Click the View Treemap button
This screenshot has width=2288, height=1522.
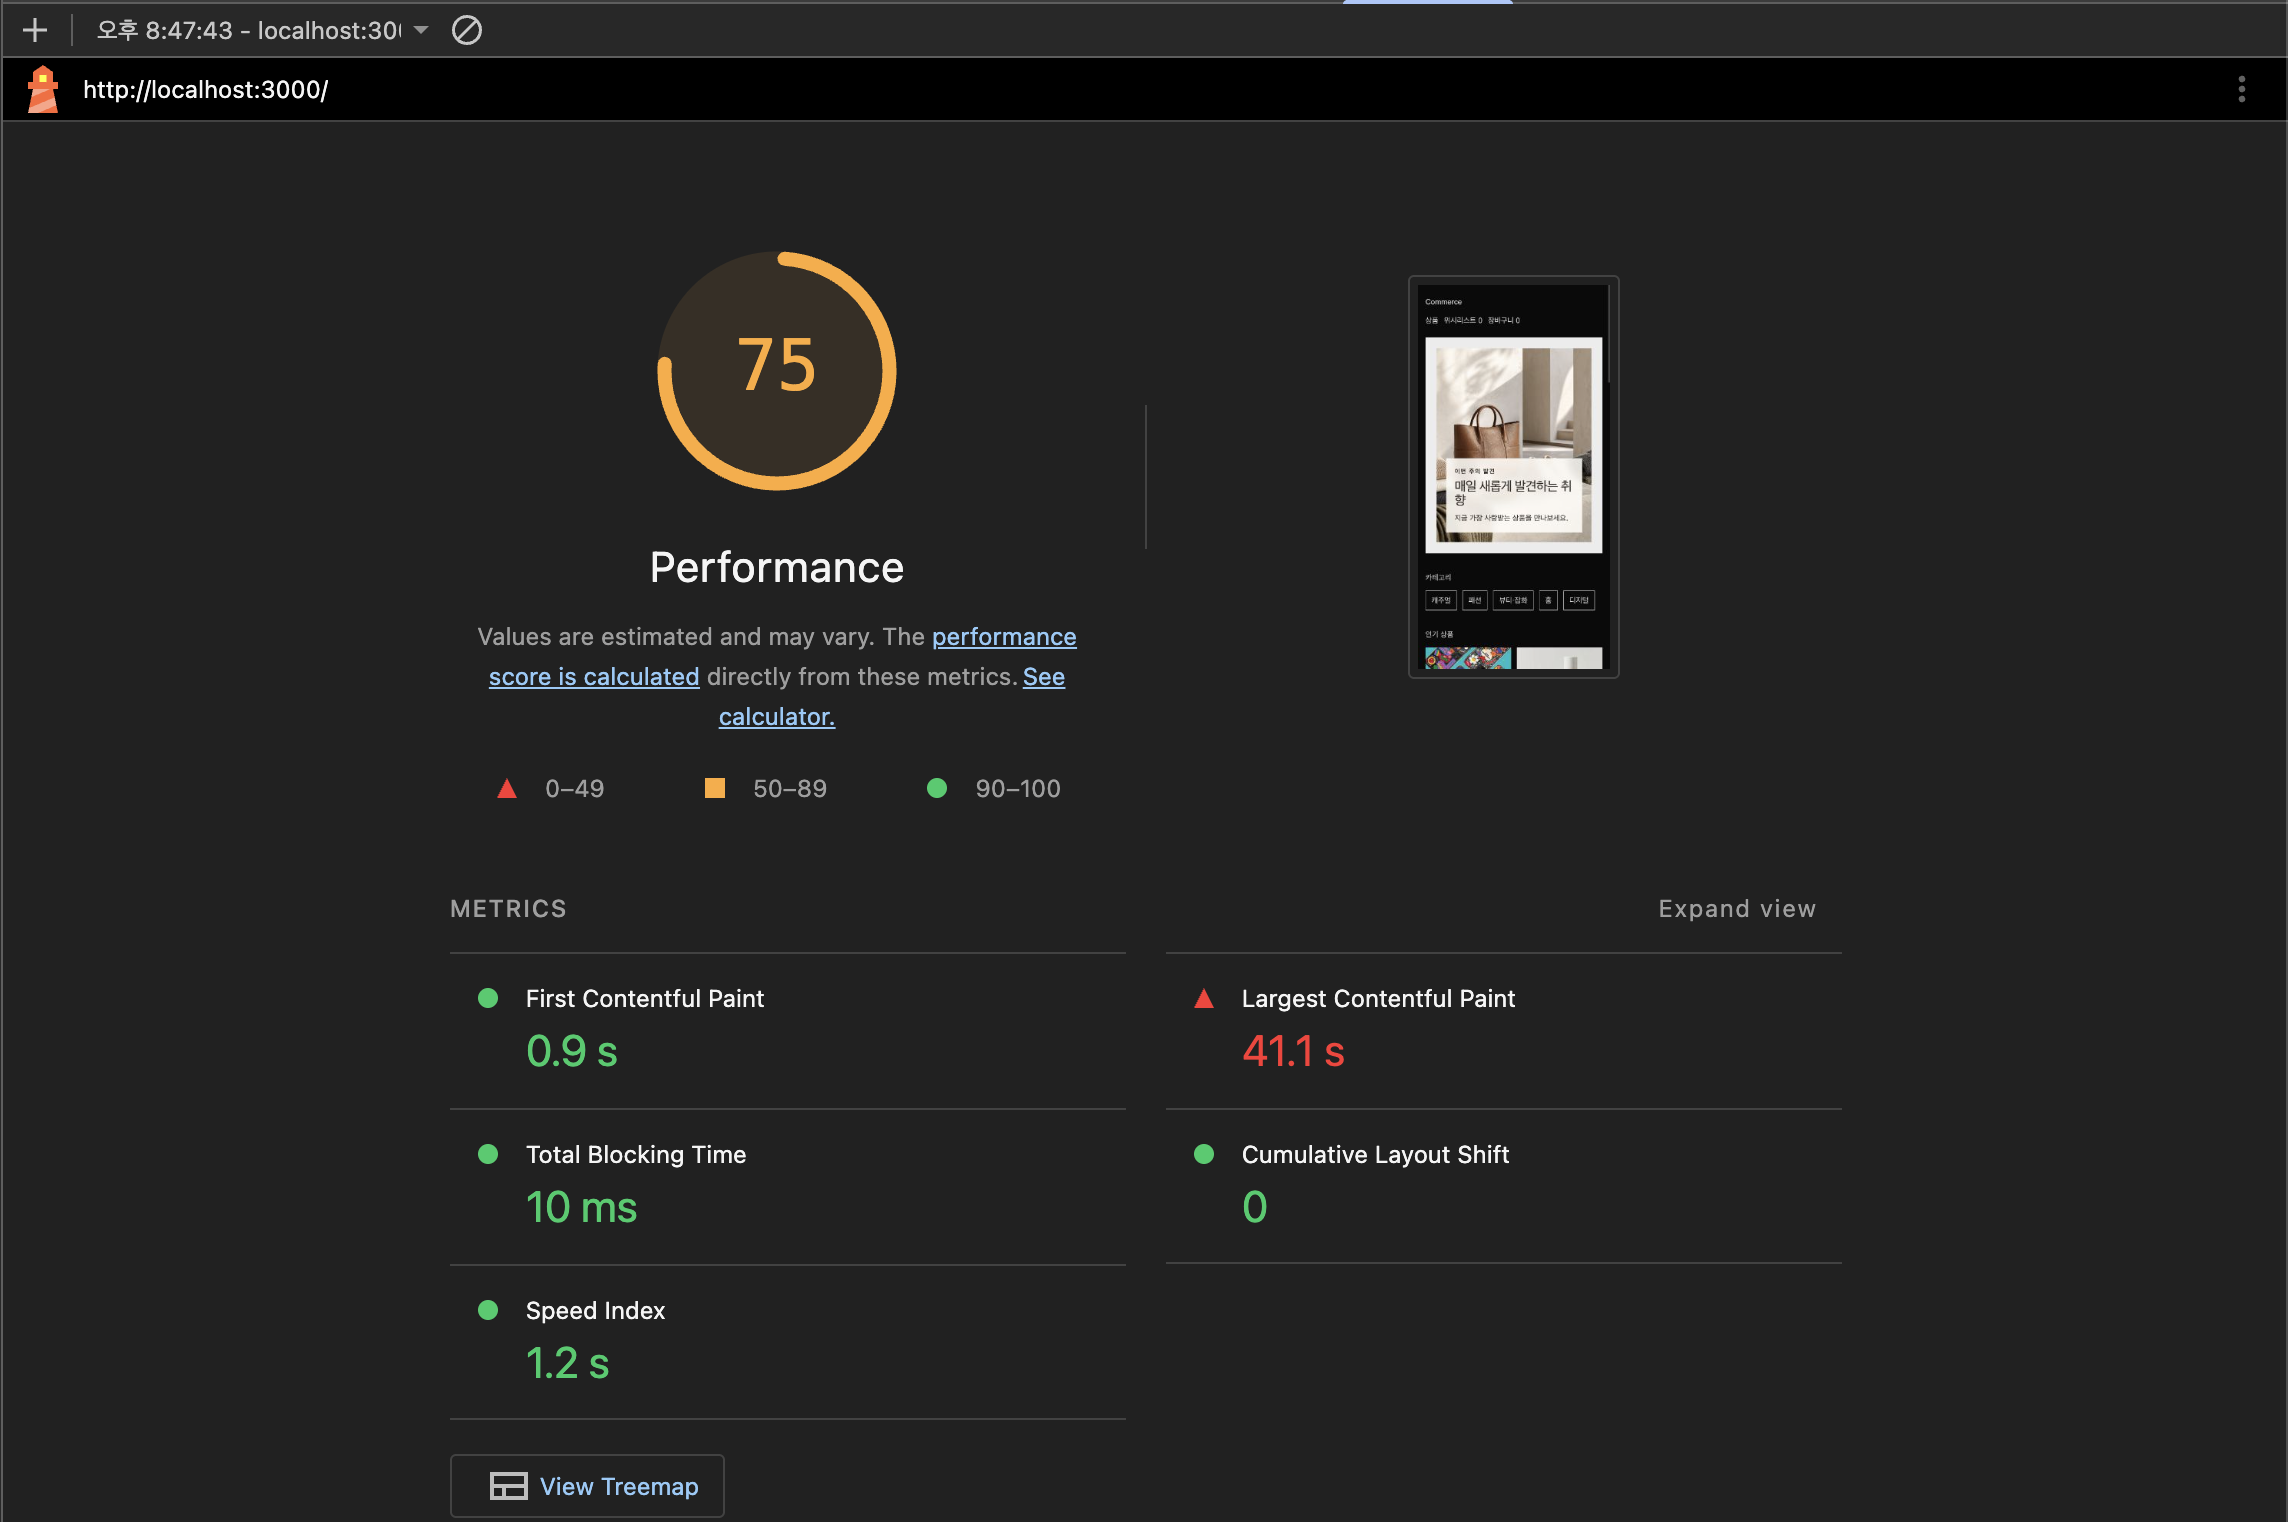[x=587, y=1486]
